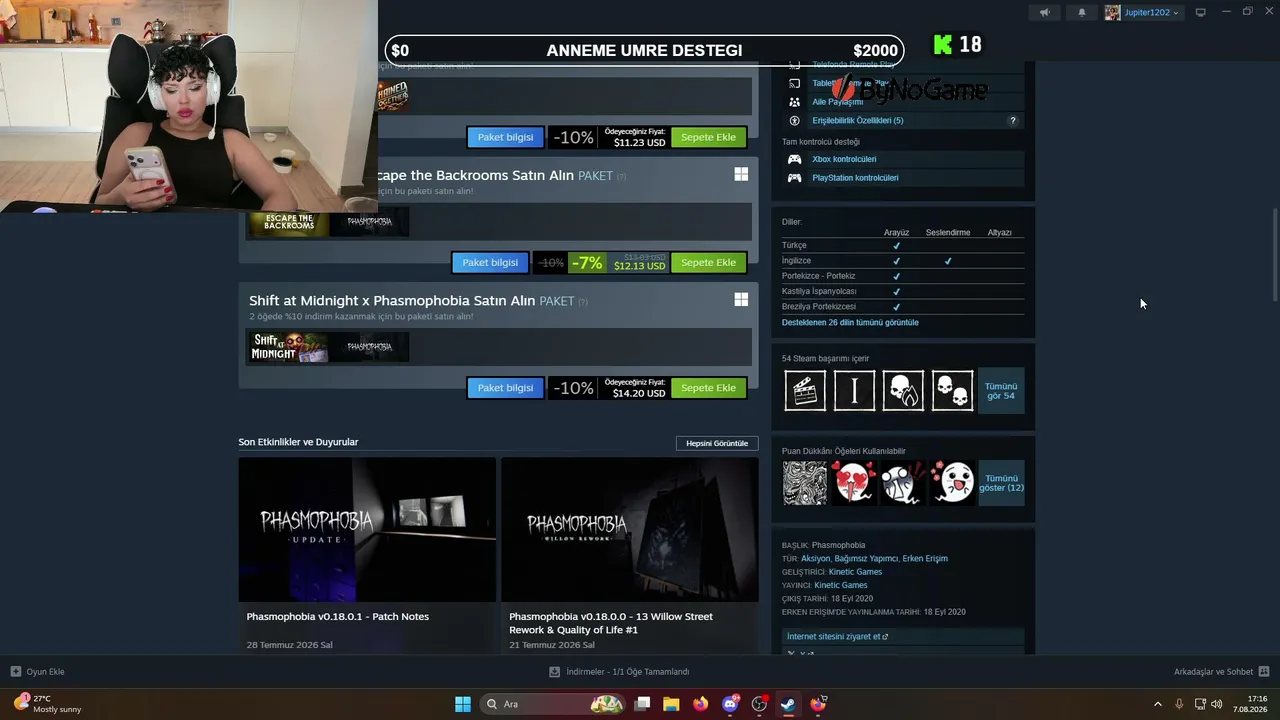Open Steam announcements megaphone icon
The height and width of the screenshot is (720, 1280).
(1044, 13)
